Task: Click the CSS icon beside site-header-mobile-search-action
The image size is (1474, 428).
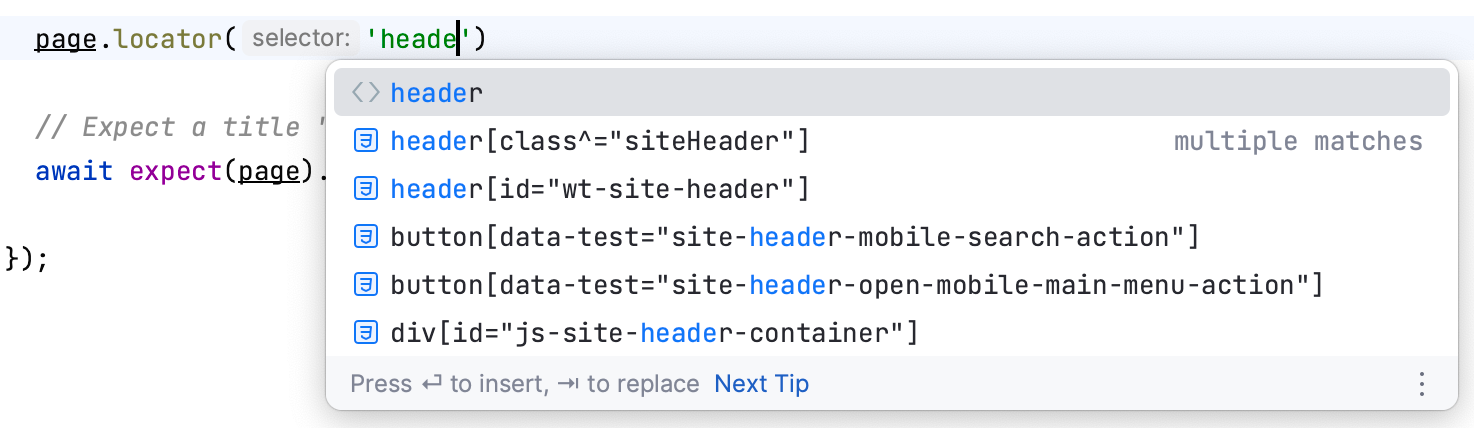Action: (x=366, y=237)
